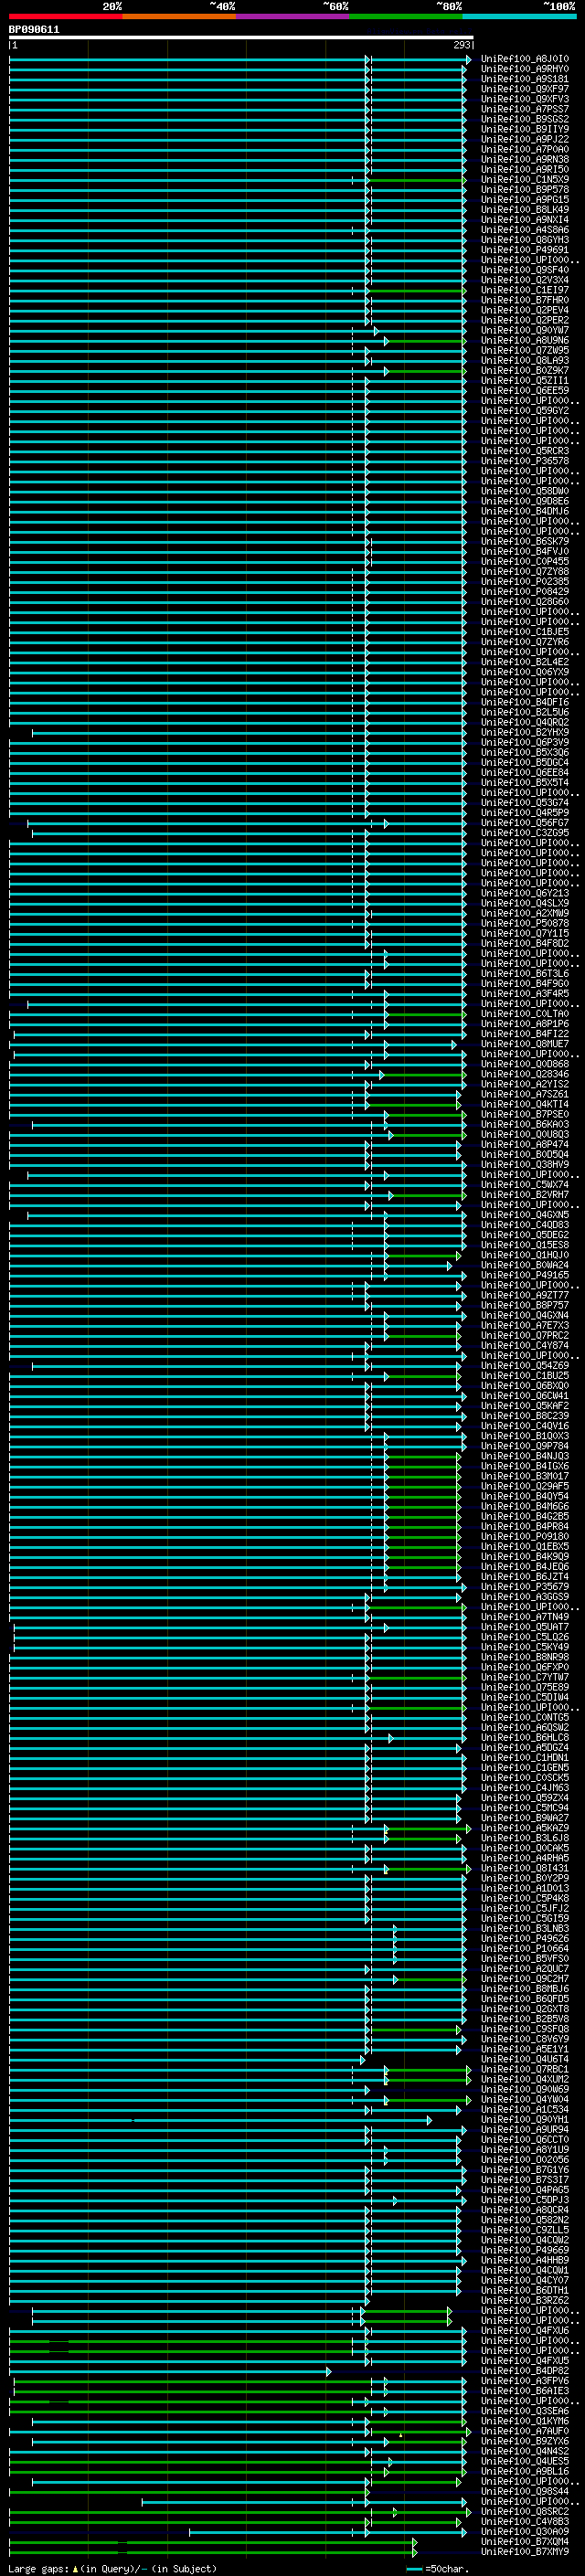
Task: Open hit UniRef100_Q5KAF2
Action: click(x=524, y=1406)
